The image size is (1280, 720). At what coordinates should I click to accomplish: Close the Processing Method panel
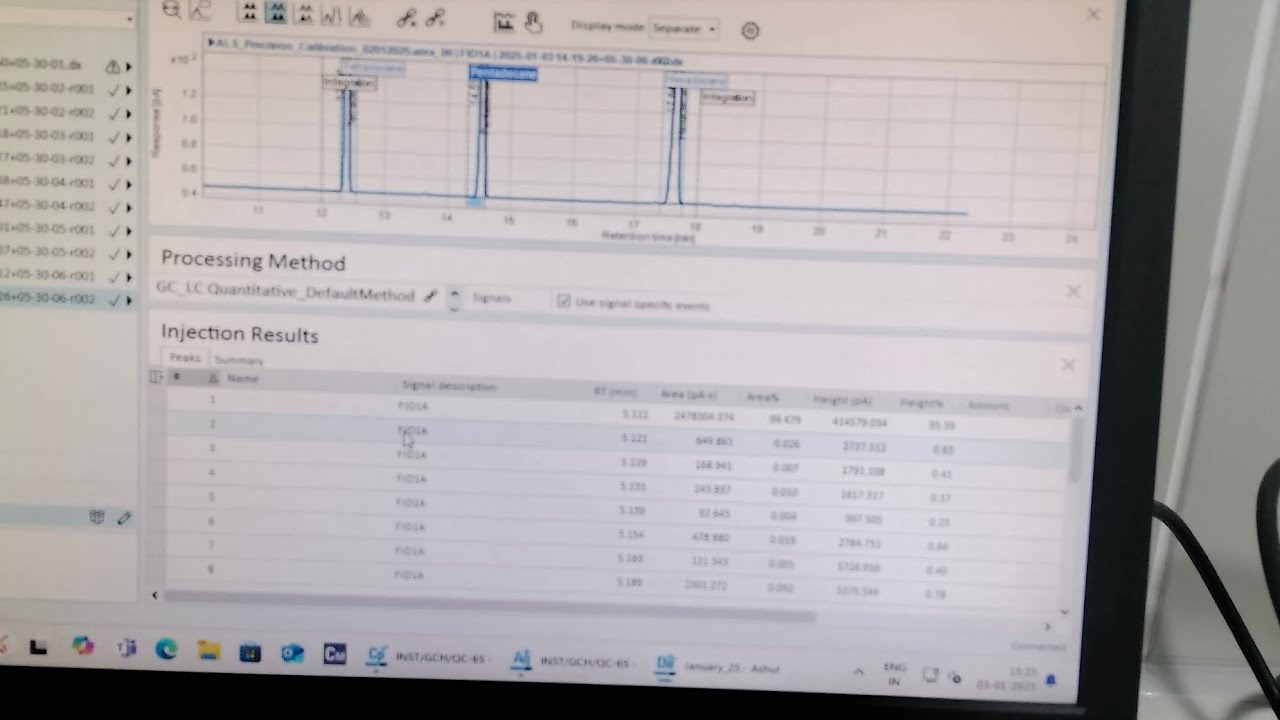click(1073, 291)
